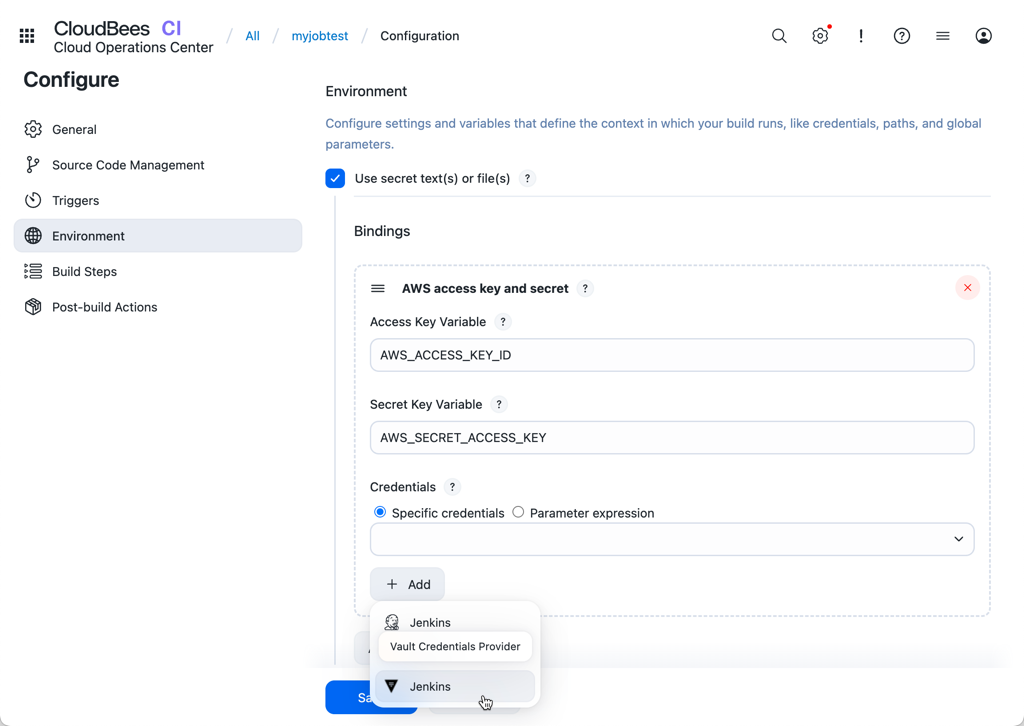The height and width of the screenshot is (726, 1024).
Task: Open the user profile icon
Action: [984, 36]
